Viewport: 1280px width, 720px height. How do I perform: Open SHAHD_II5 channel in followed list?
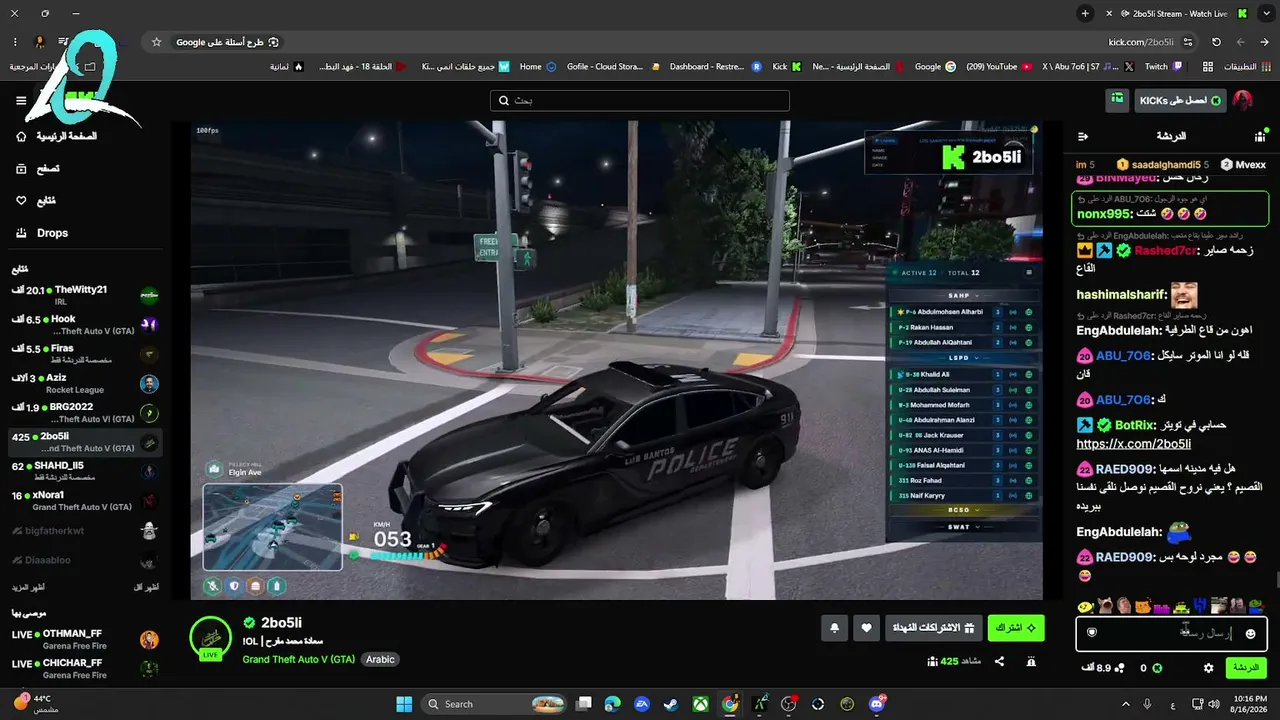tap(86, 471)
